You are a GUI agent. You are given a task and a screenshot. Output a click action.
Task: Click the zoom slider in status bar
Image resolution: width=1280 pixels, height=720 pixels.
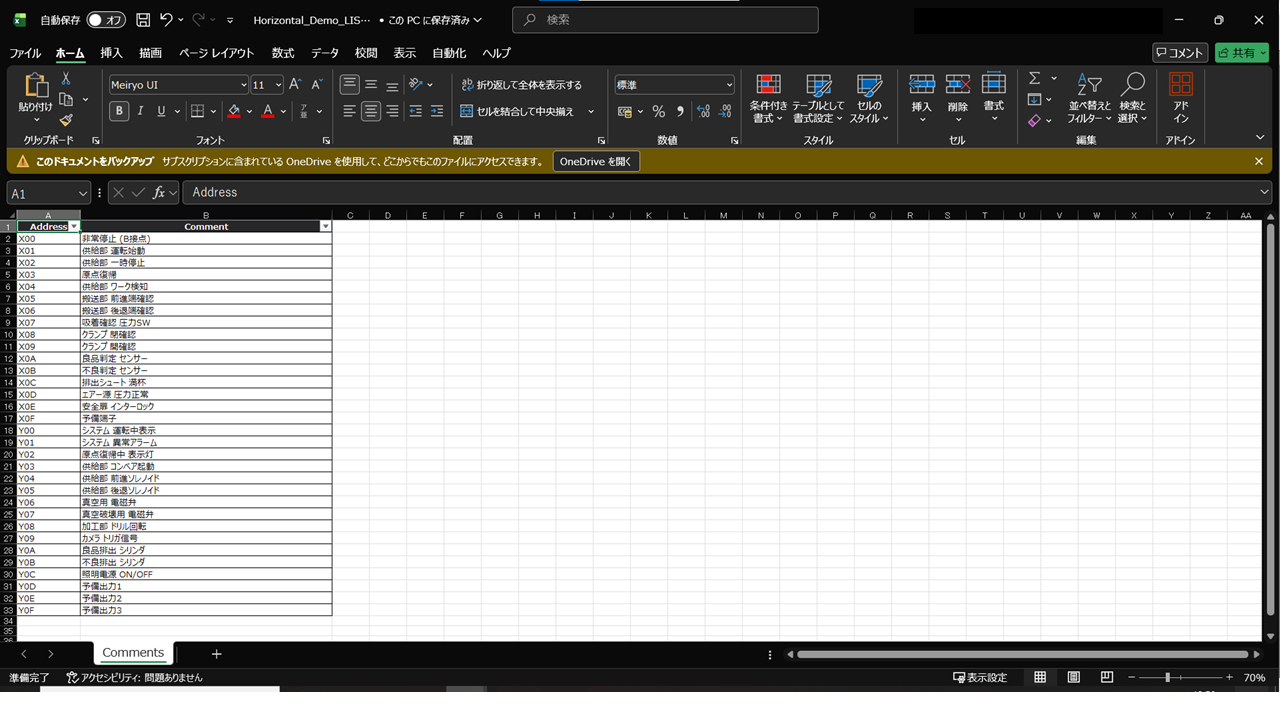tap(1167, 677)
